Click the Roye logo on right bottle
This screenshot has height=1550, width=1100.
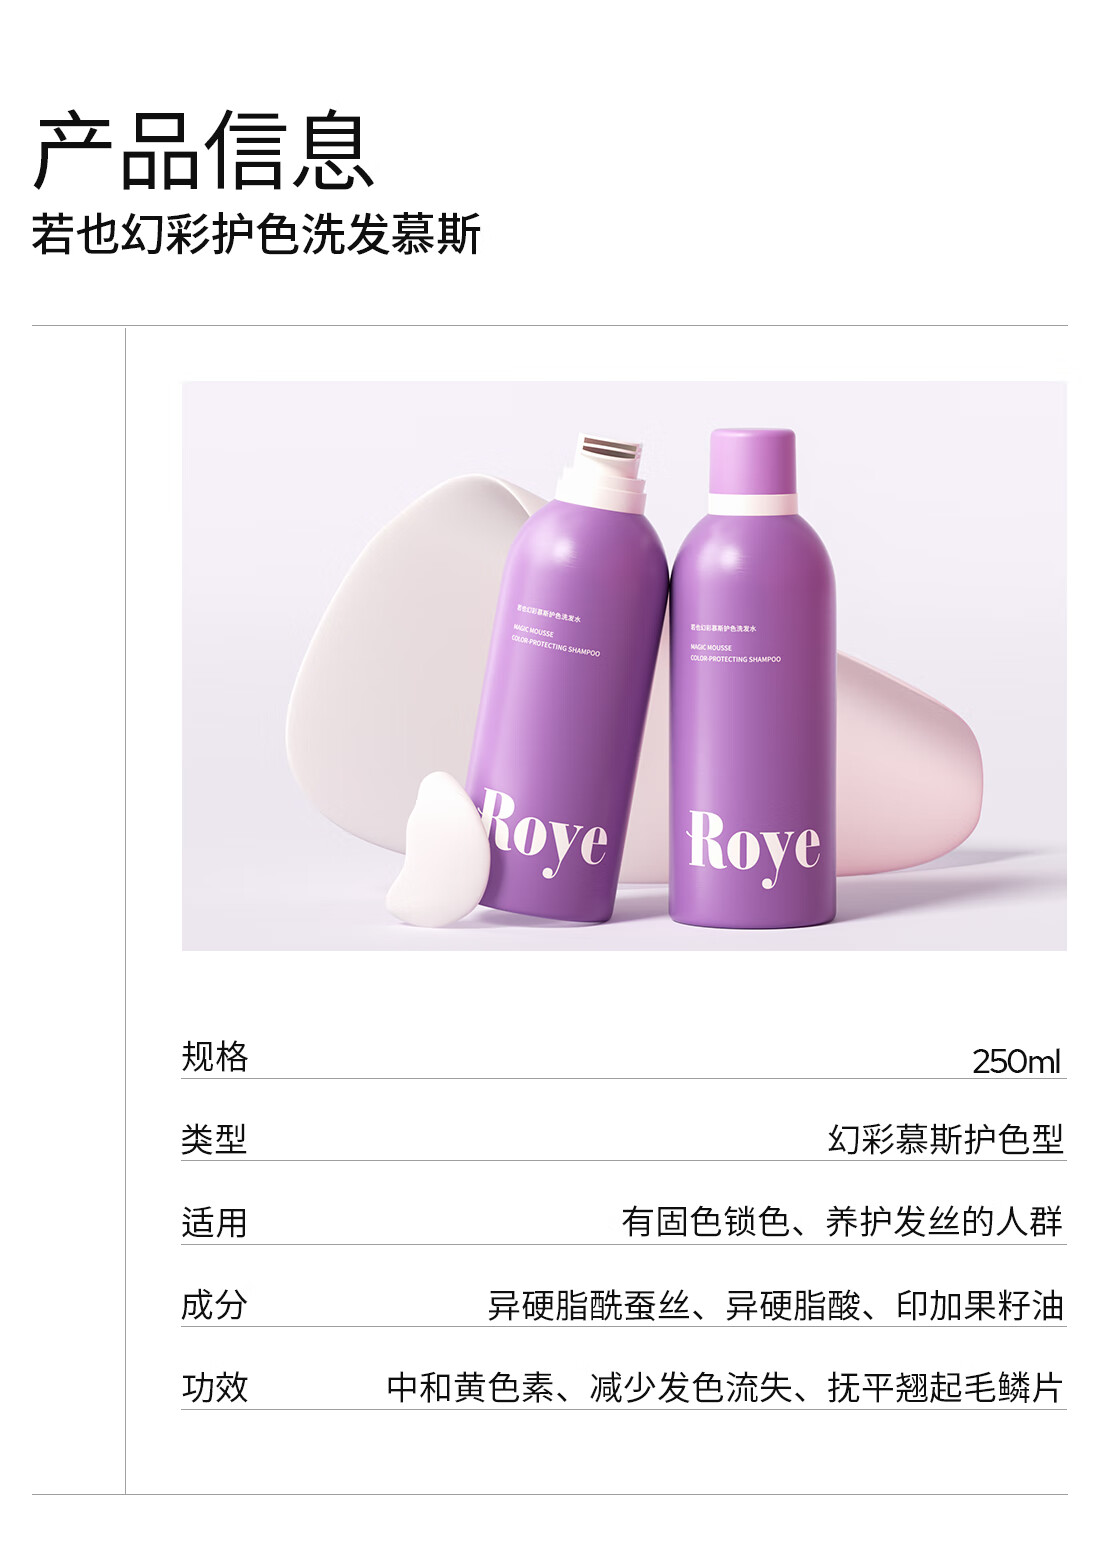tap(754, 847)
